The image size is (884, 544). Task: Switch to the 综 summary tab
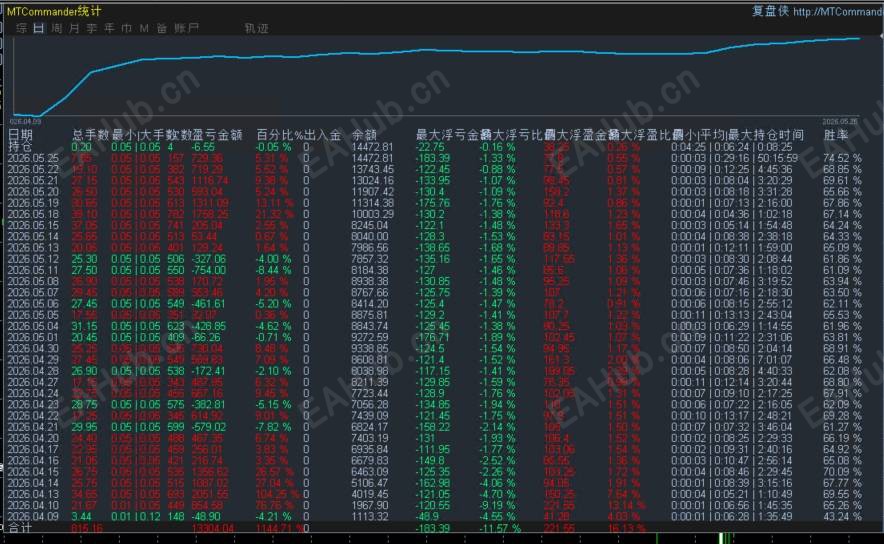21,28
